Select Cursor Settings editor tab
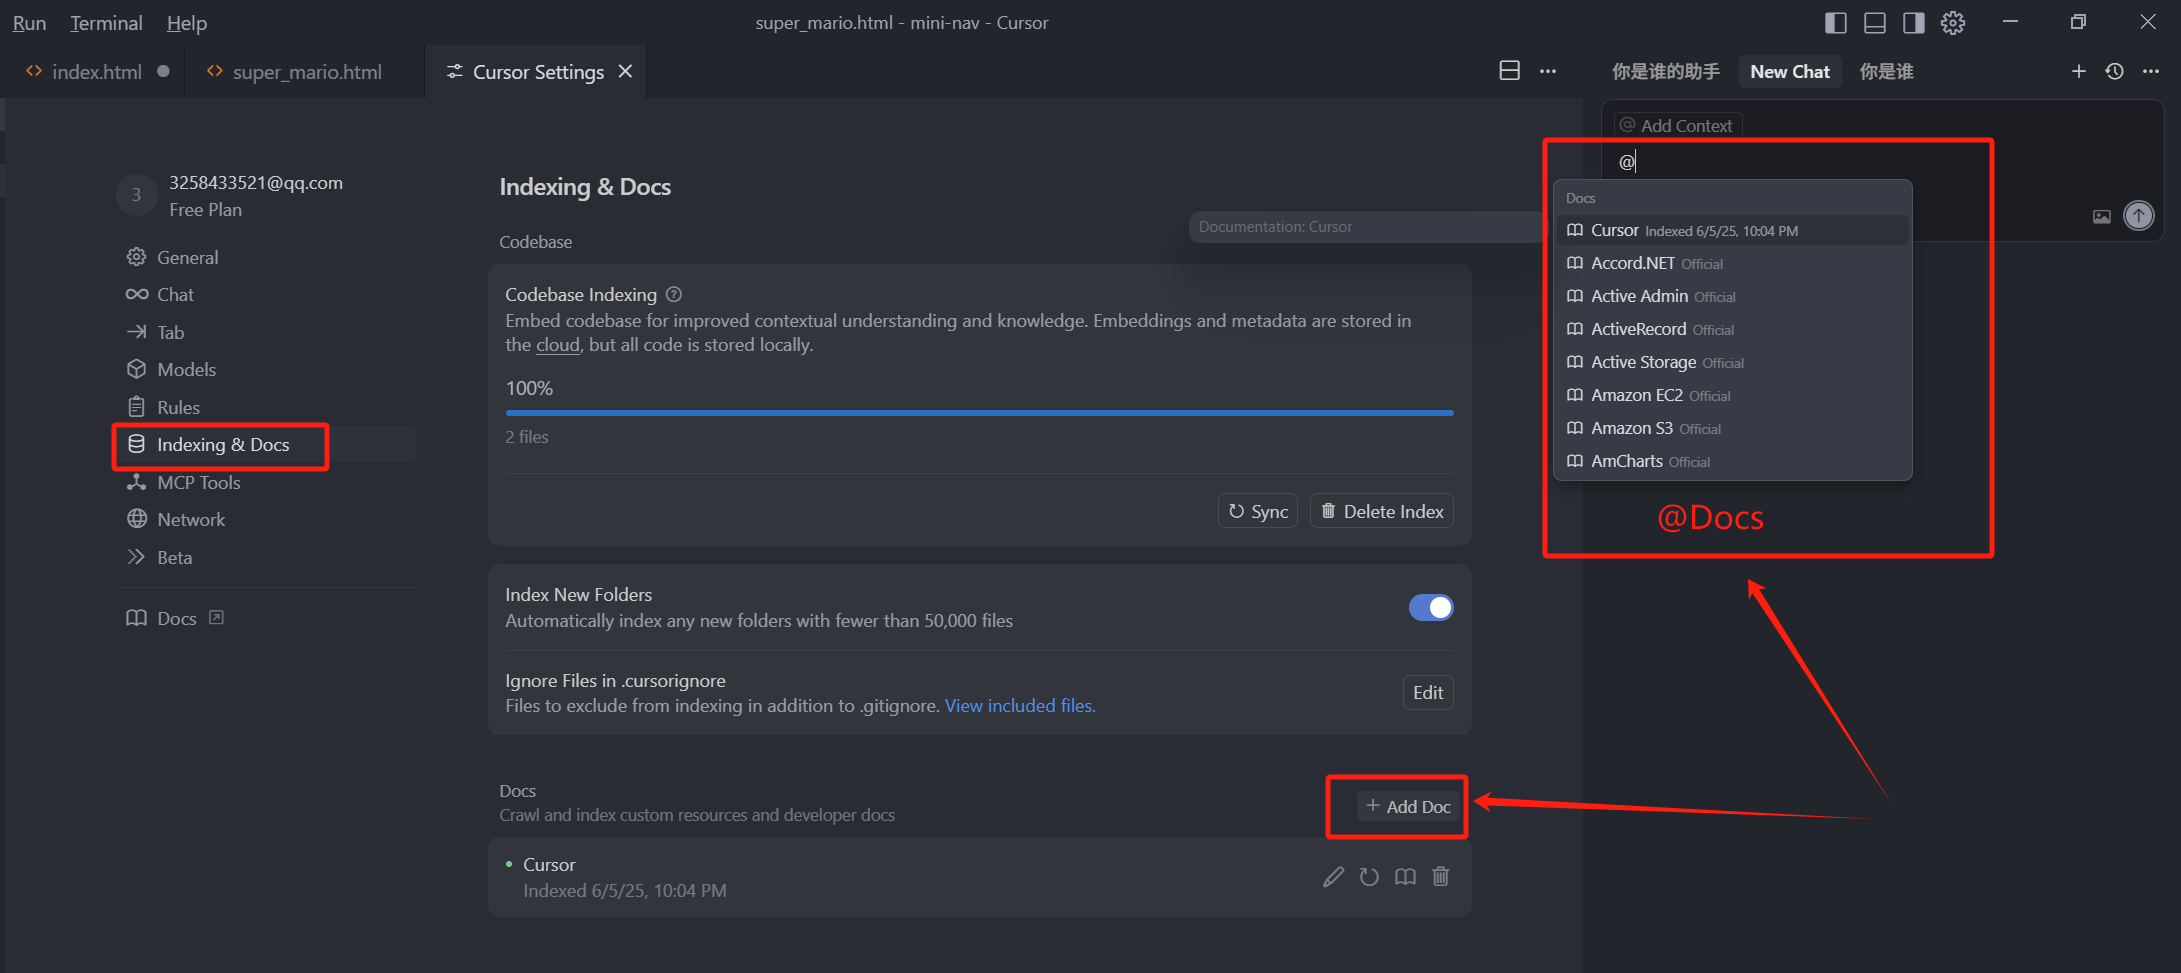This screenshot has height=973, width=2181. point(537,71)
